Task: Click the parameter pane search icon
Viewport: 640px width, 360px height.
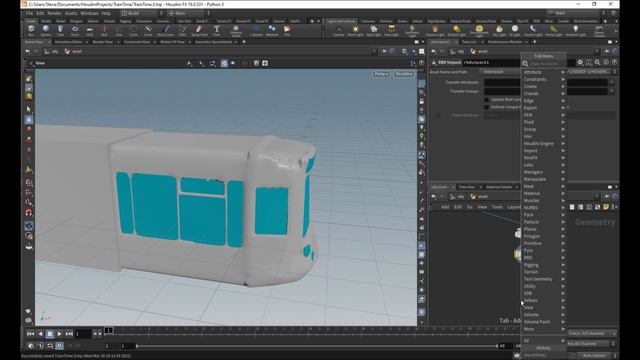Action: pos(597,62)
